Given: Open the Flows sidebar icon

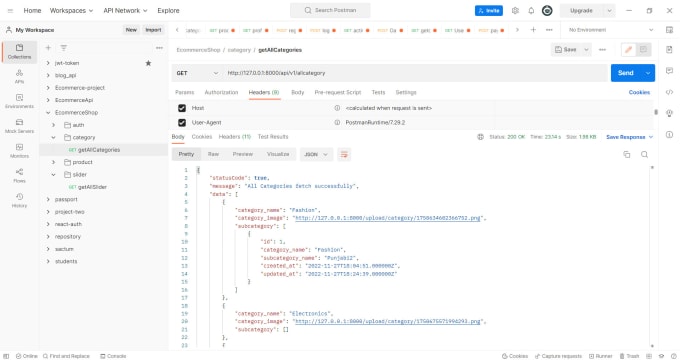Looking at the screenshot, I should click(19, 176).
